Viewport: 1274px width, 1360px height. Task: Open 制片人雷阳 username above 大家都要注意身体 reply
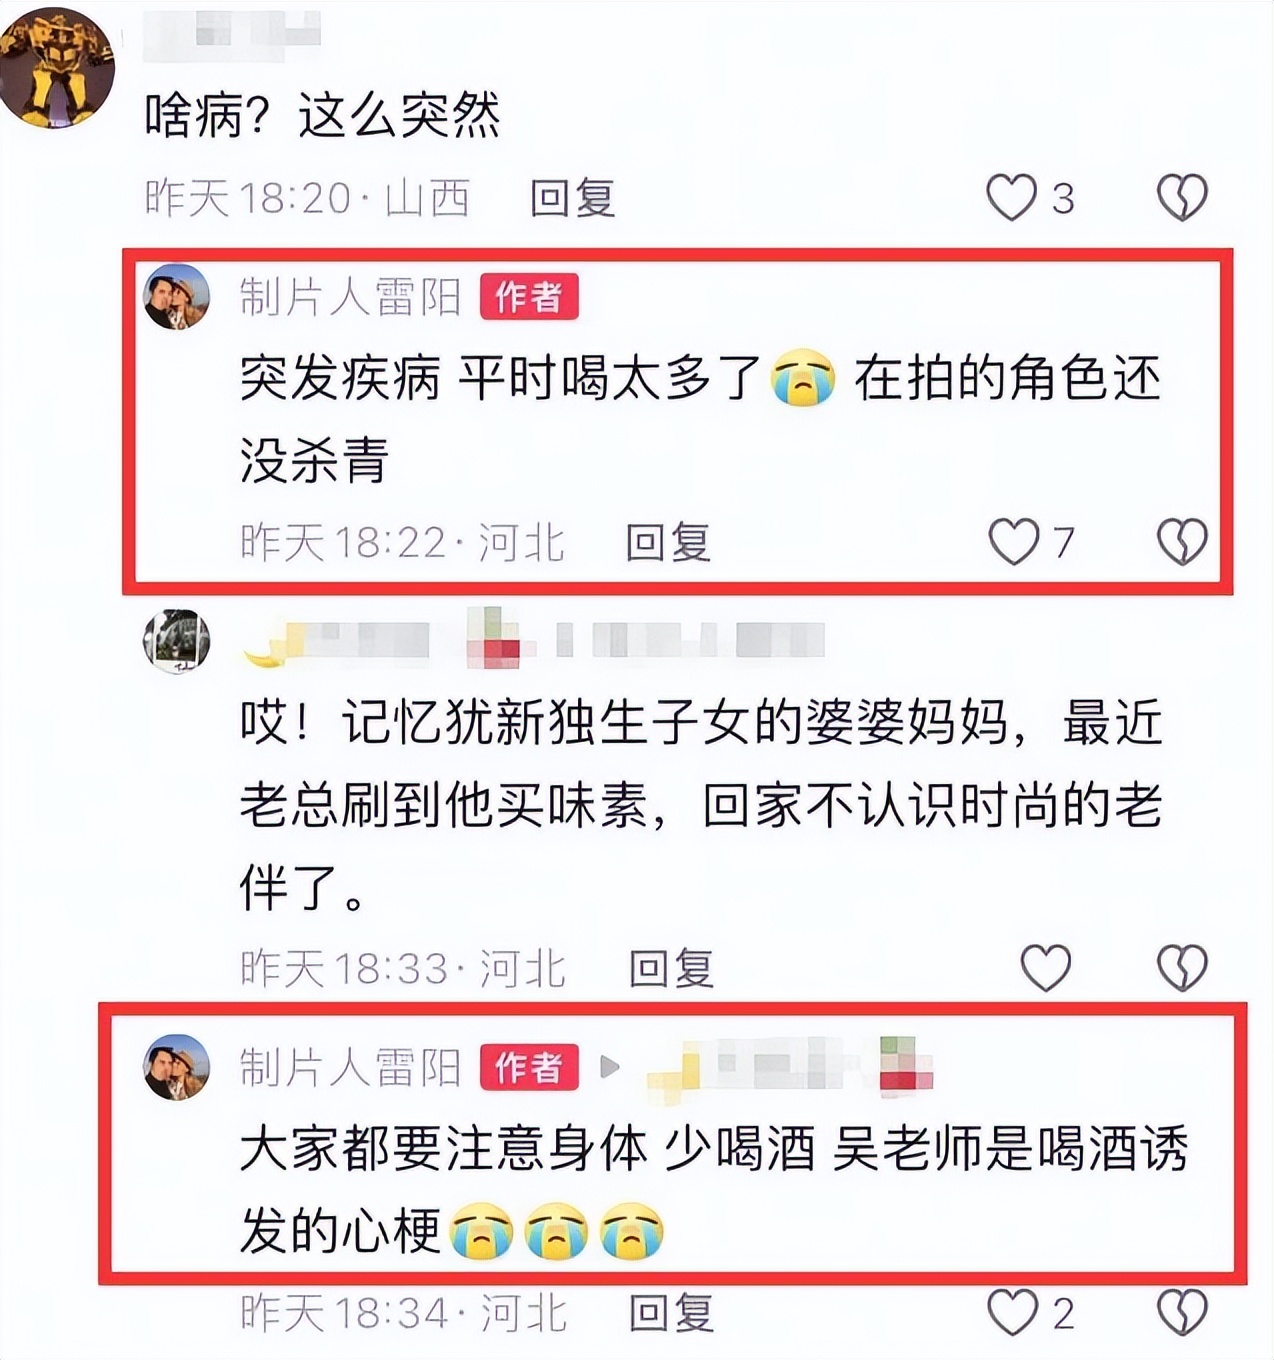coord(350,1067)
